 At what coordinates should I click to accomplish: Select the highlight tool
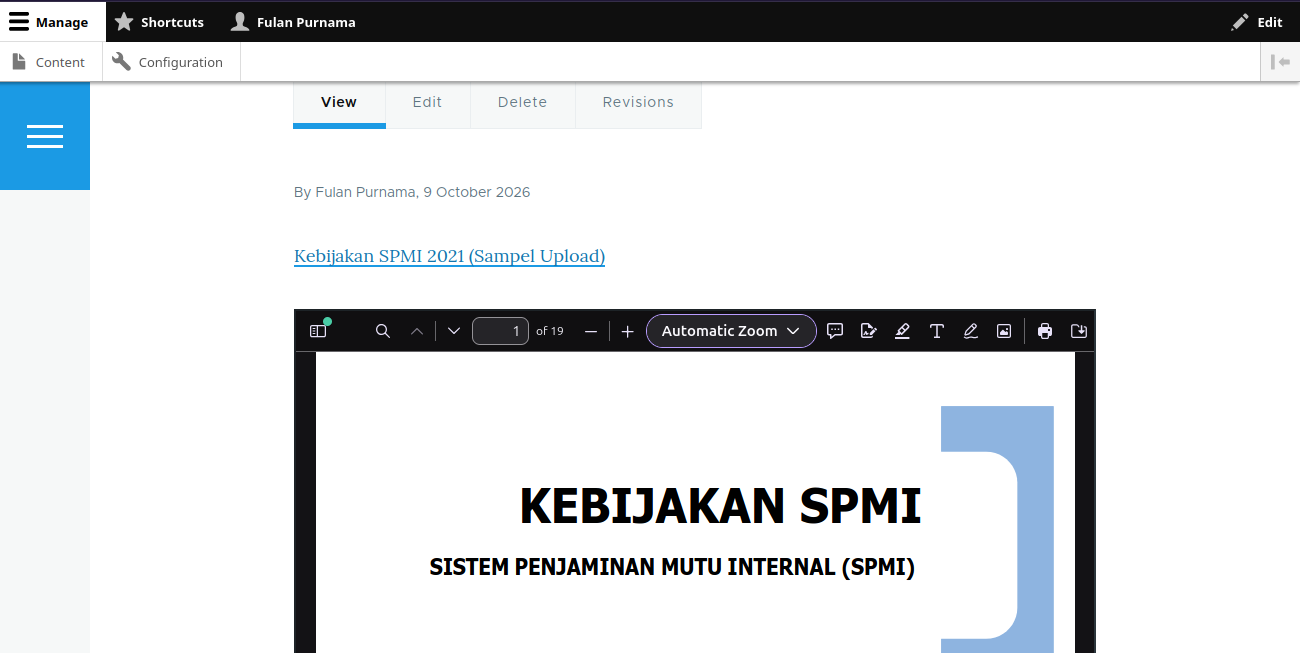click(902, 331)
